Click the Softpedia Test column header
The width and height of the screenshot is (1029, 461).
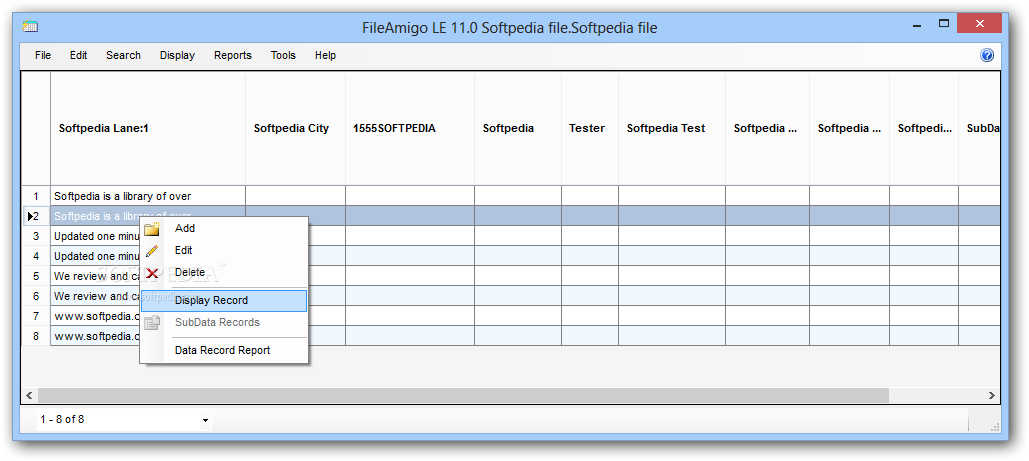pyautogui.click(x=671, y=129)
